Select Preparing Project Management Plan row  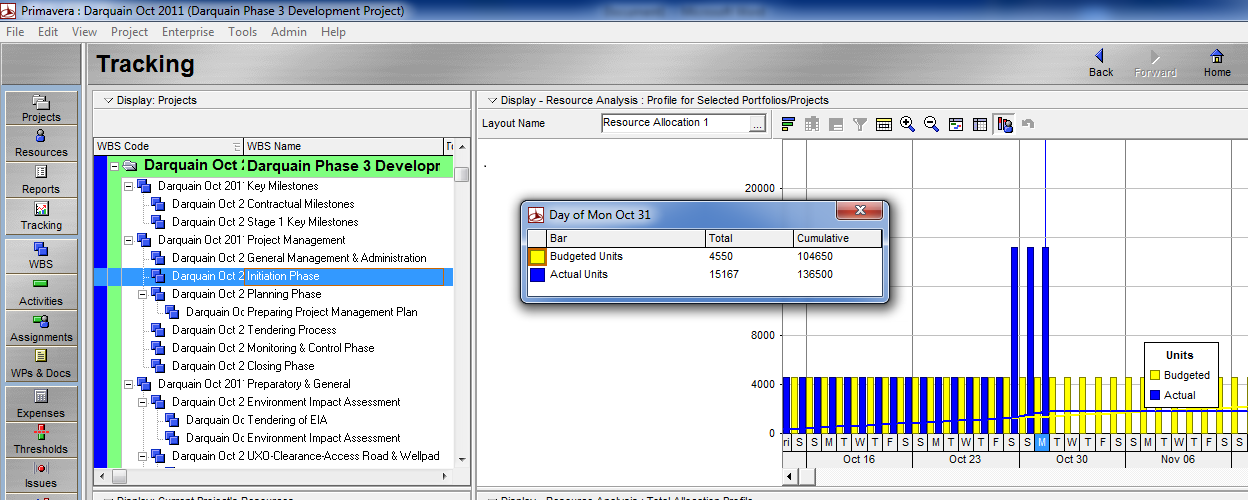tap(273, 312)
